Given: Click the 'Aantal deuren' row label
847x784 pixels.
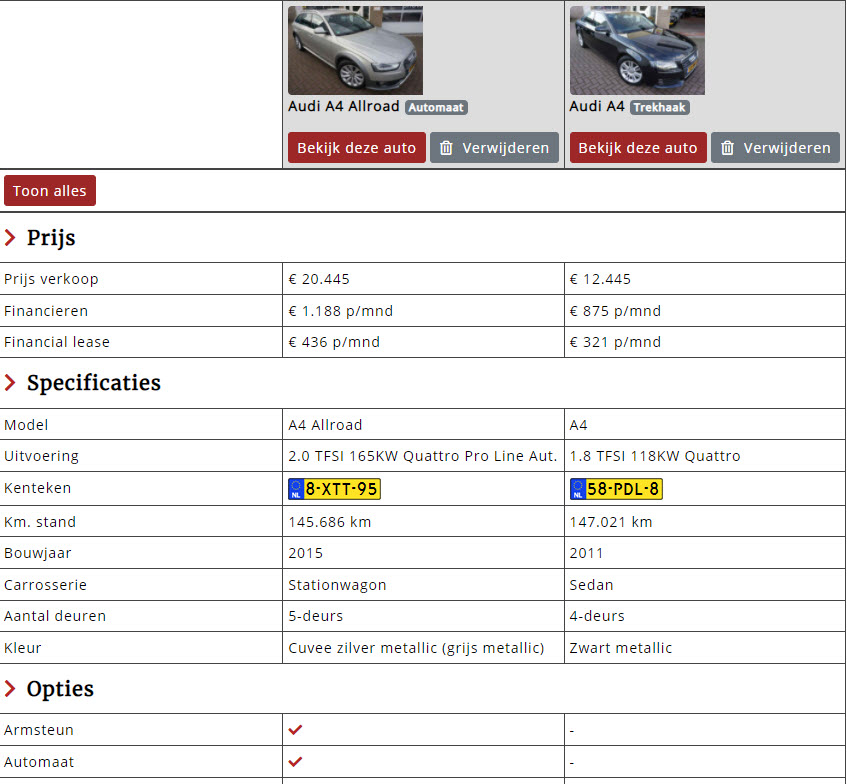Looking at the screenshot, I should tap(55, 616).
